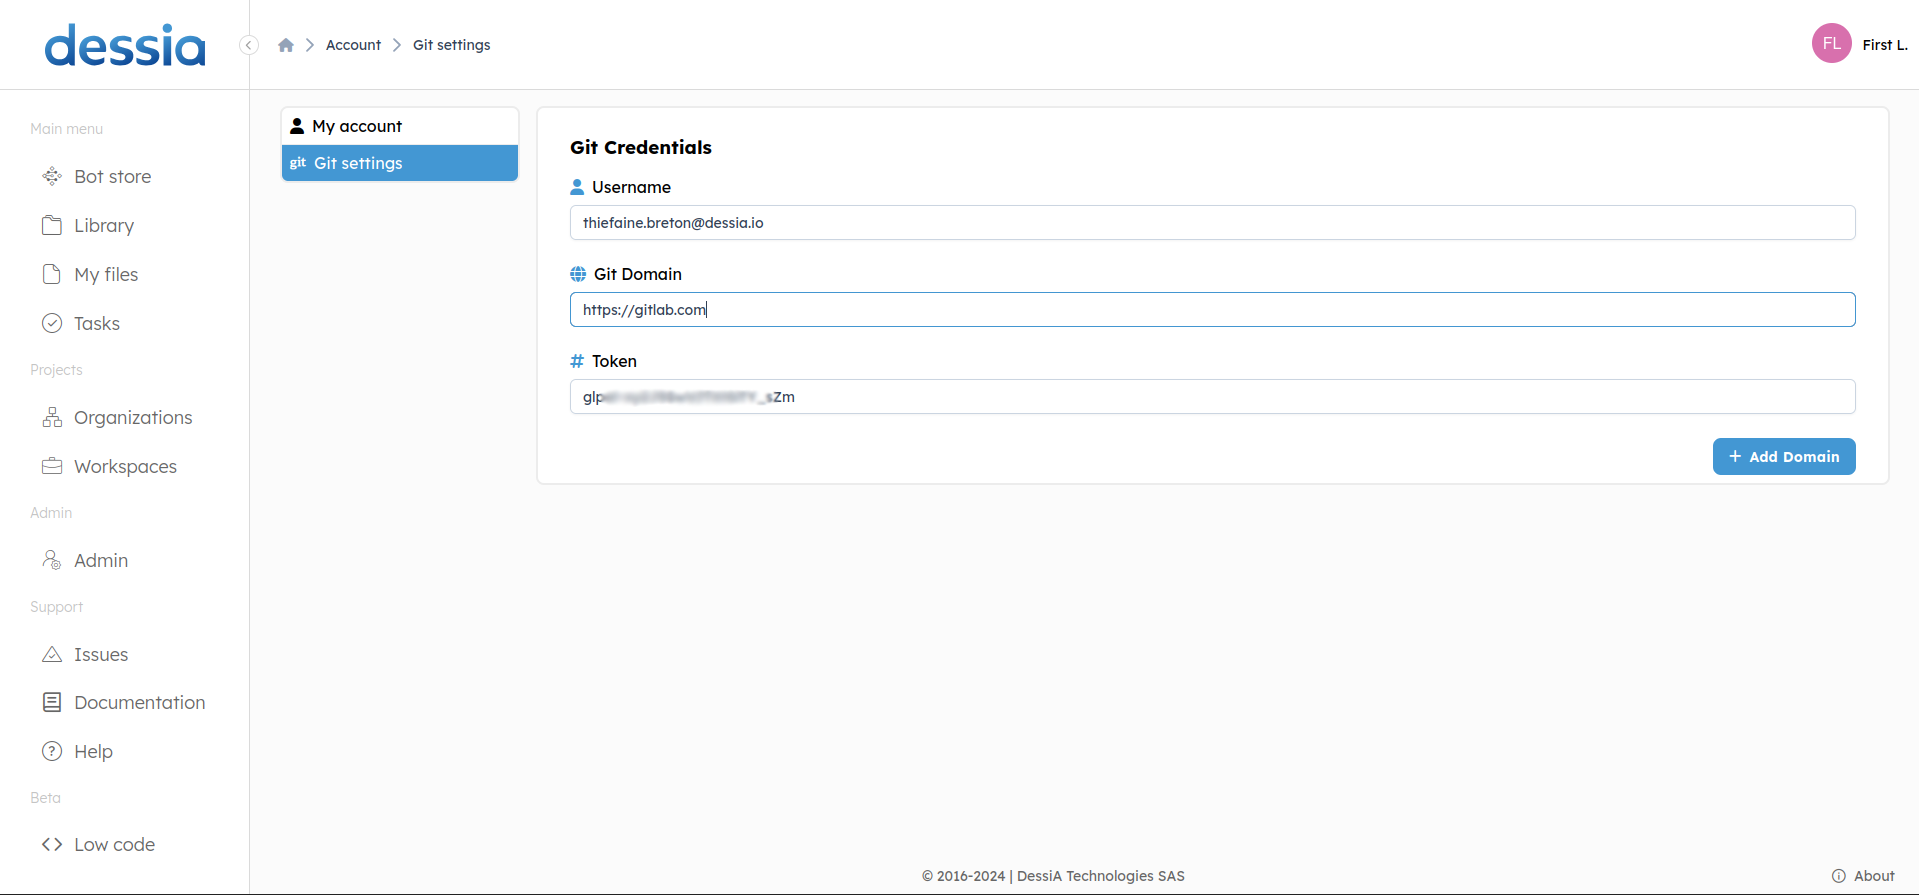Open Tasks from the sidebar

pyautogui.click(x=96, y=324)
